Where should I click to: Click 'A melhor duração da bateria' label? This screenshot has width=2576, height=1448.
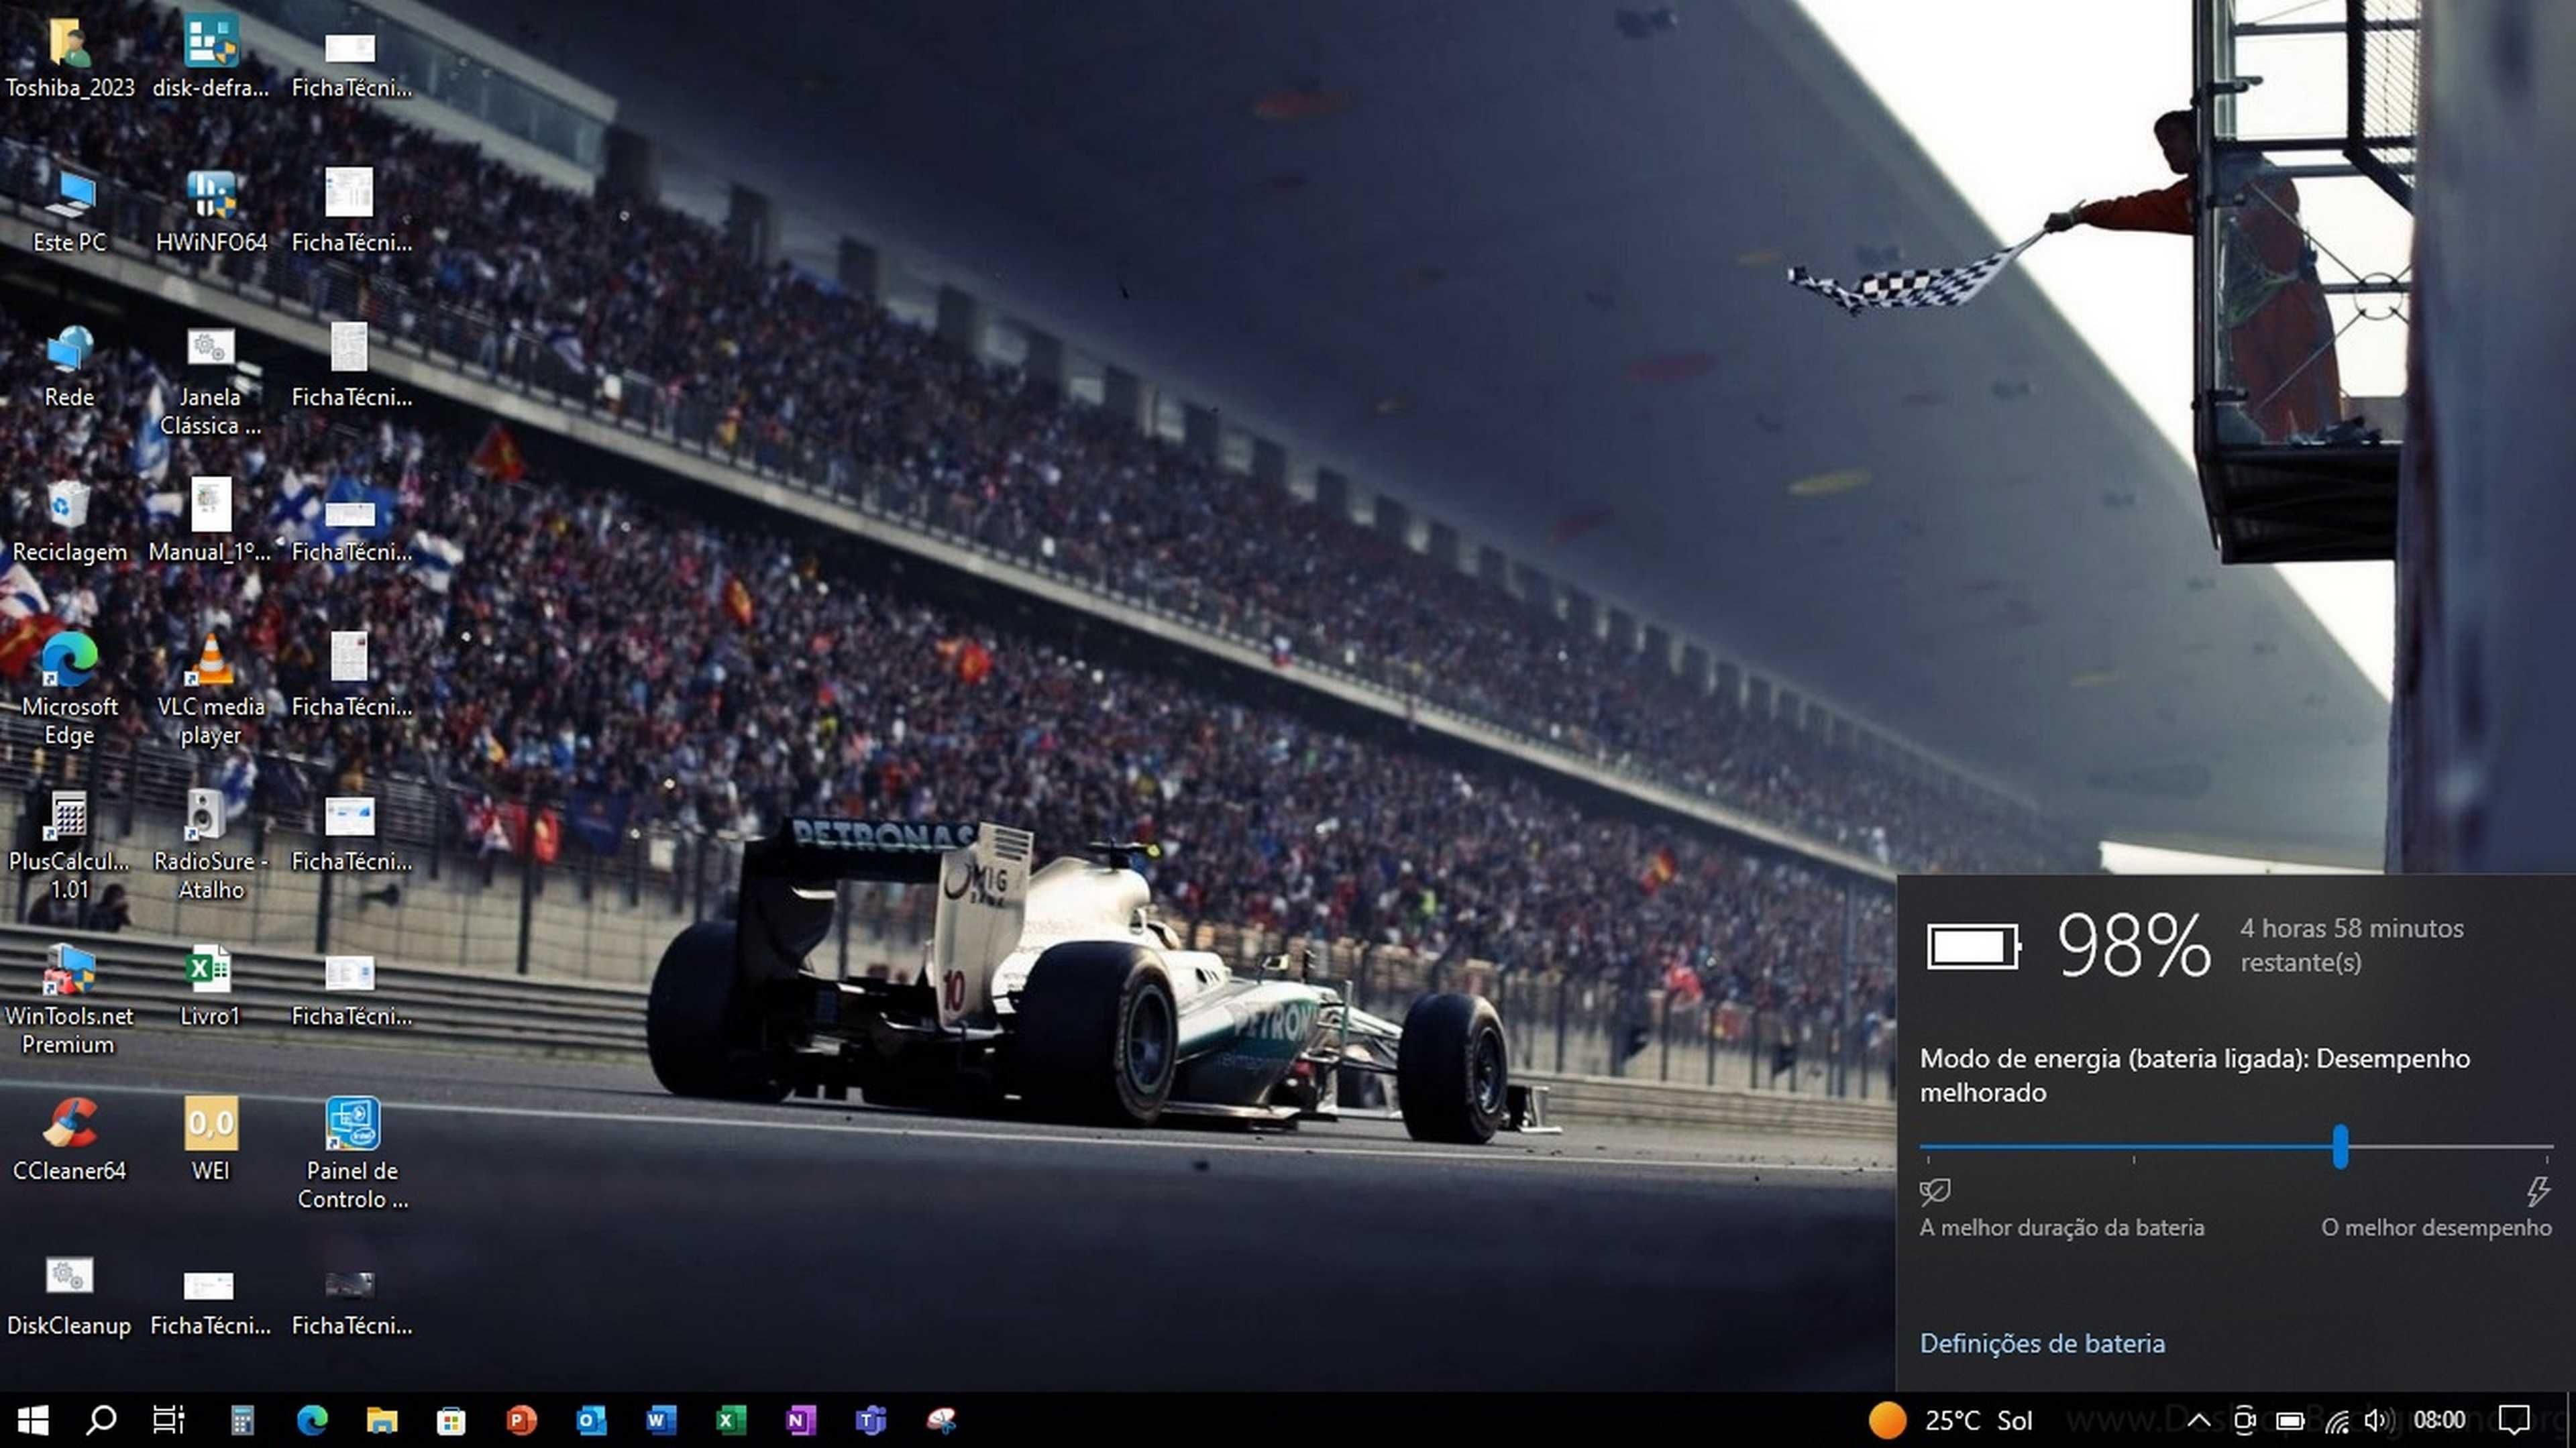[x=2062, y=1227]
